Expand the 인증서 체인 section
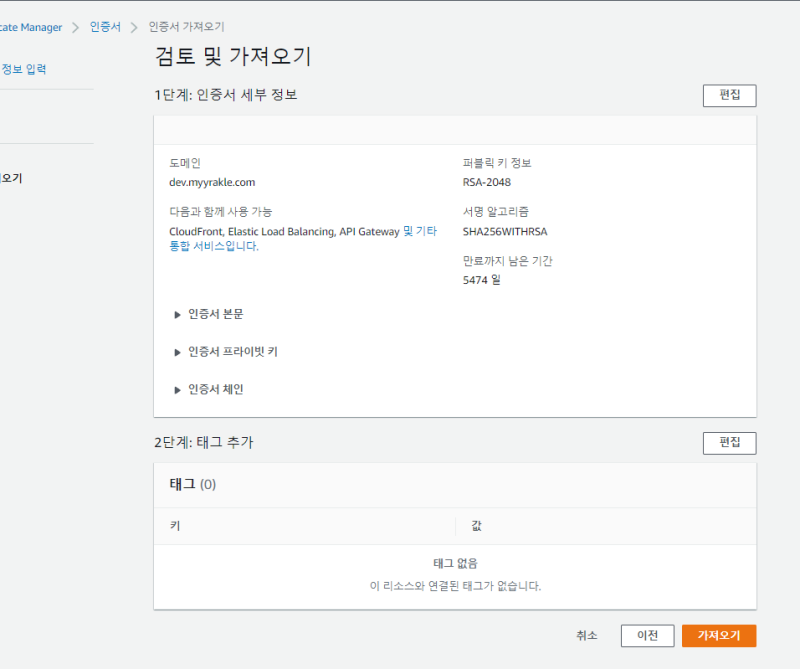This screenshot has height=669, width=800. [x=215, y=390]
